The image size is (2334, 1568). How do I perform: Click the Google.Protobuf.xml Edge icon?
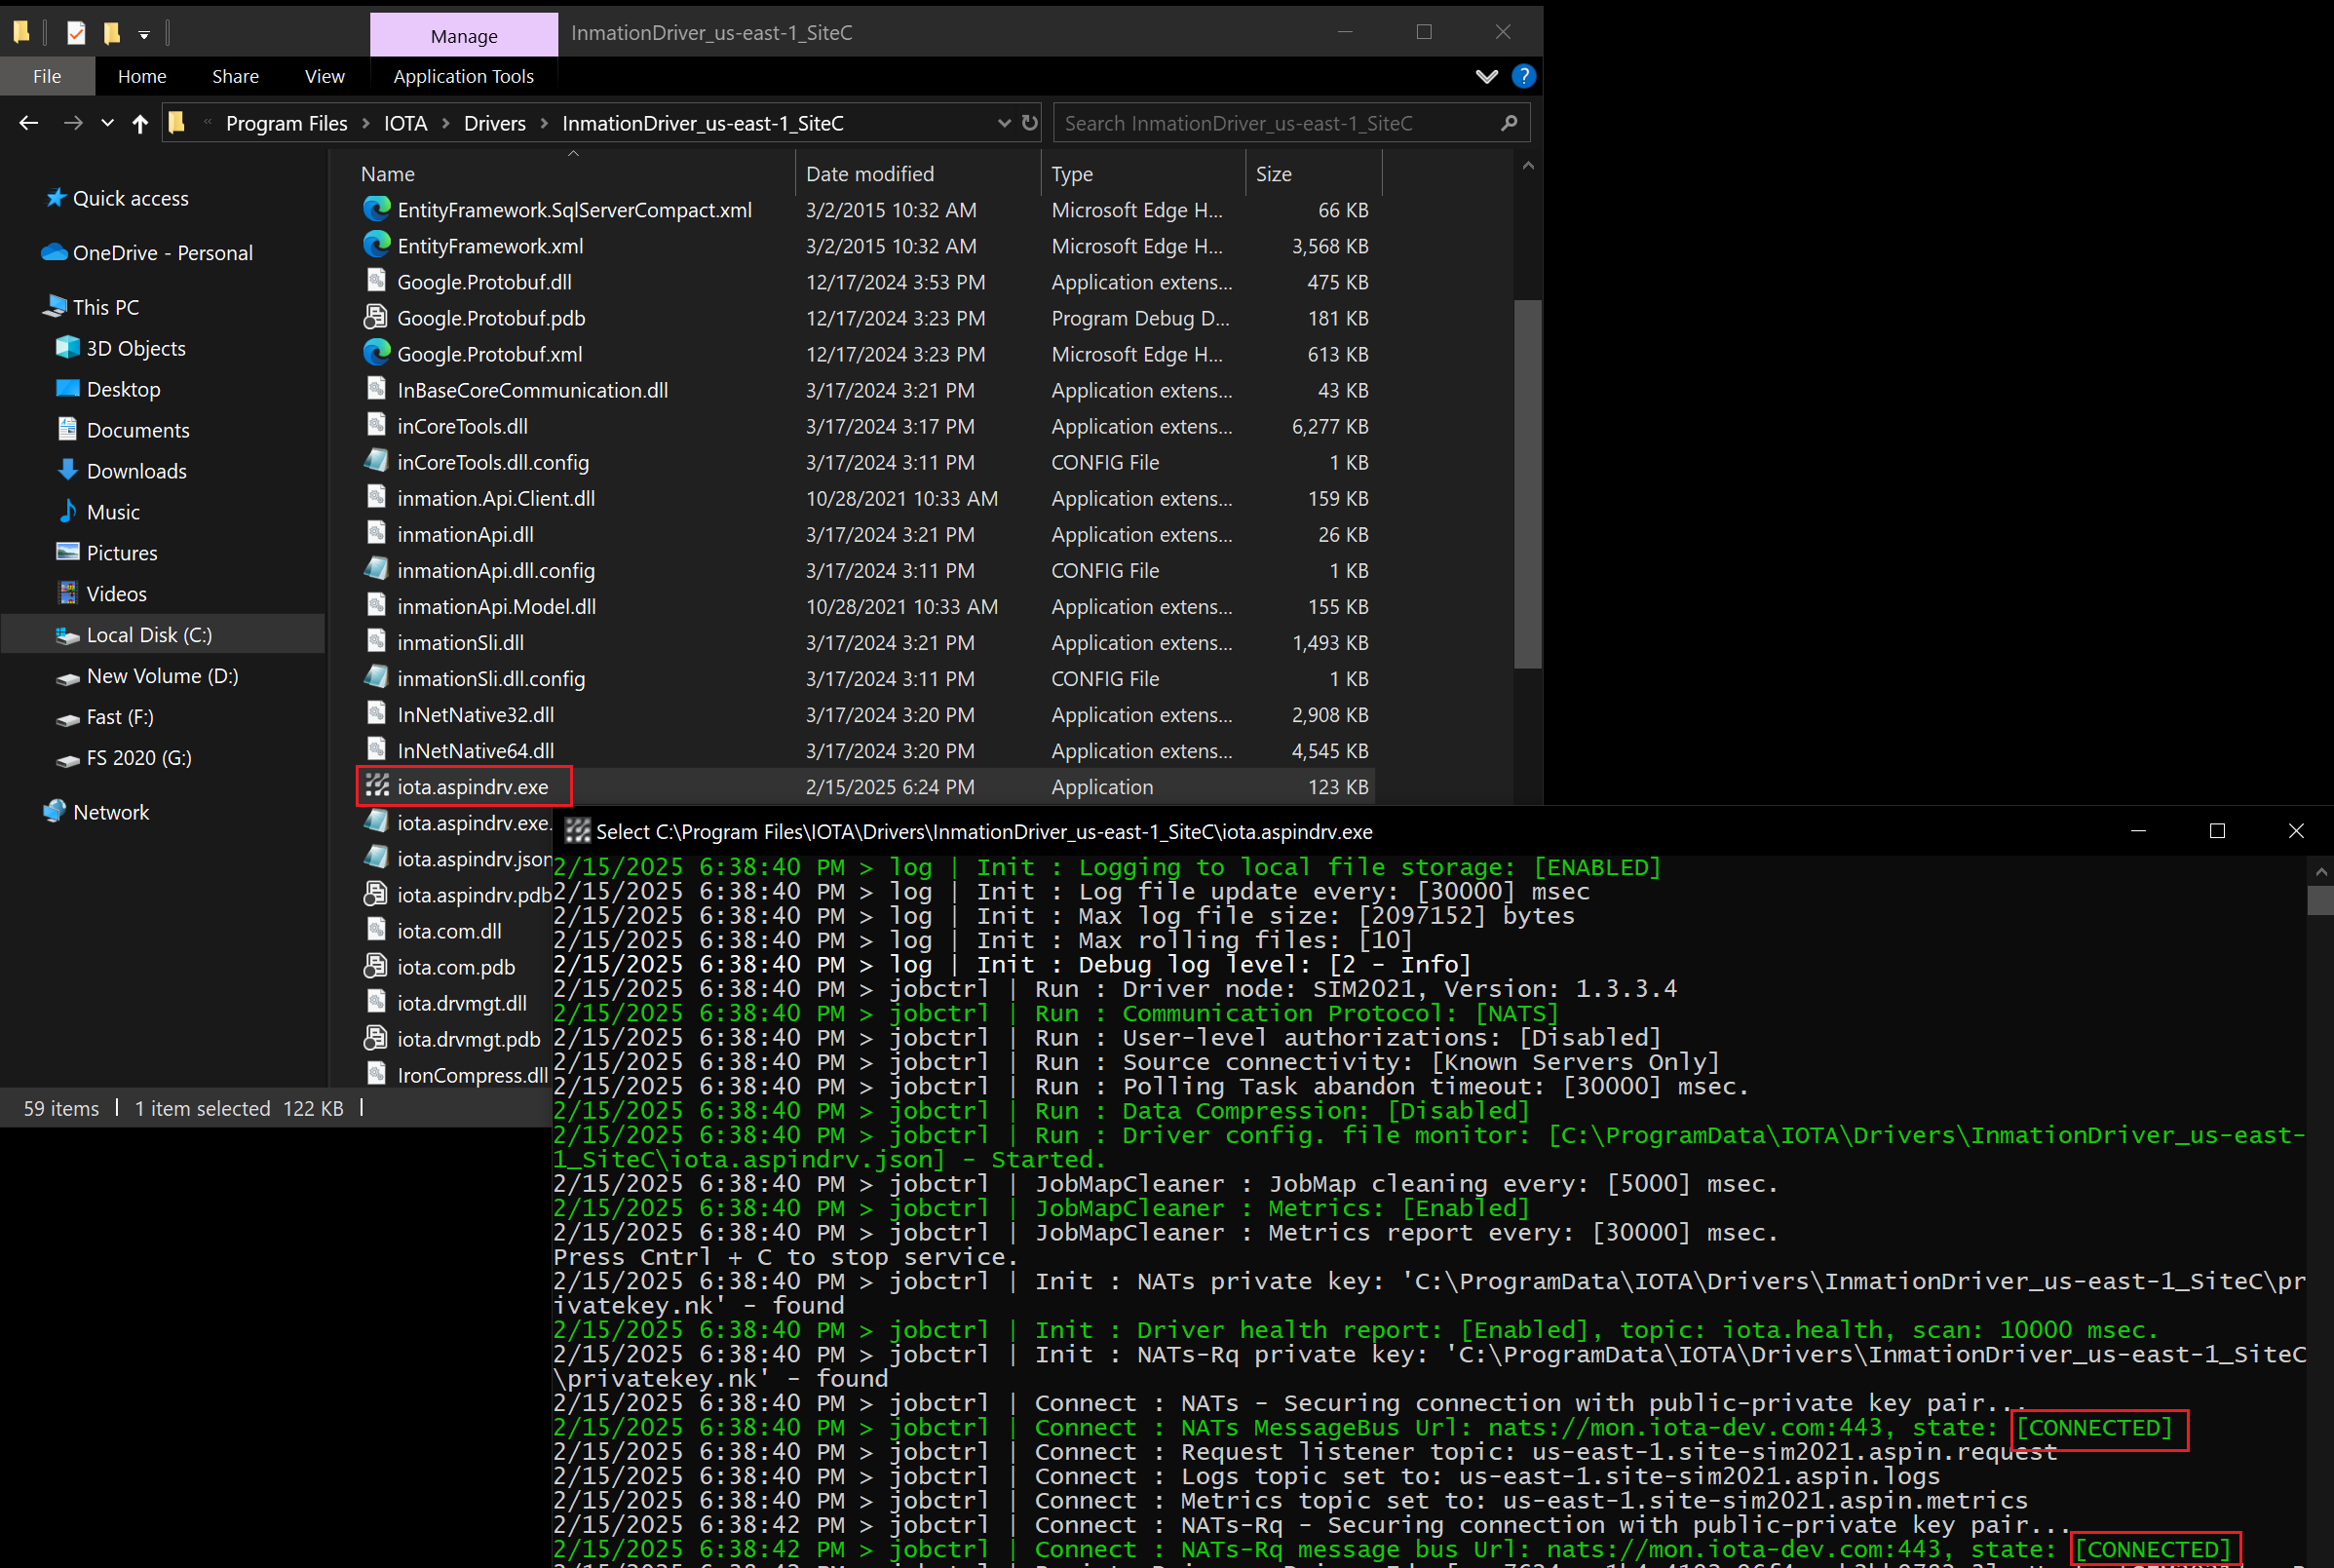tap(376, 353)
